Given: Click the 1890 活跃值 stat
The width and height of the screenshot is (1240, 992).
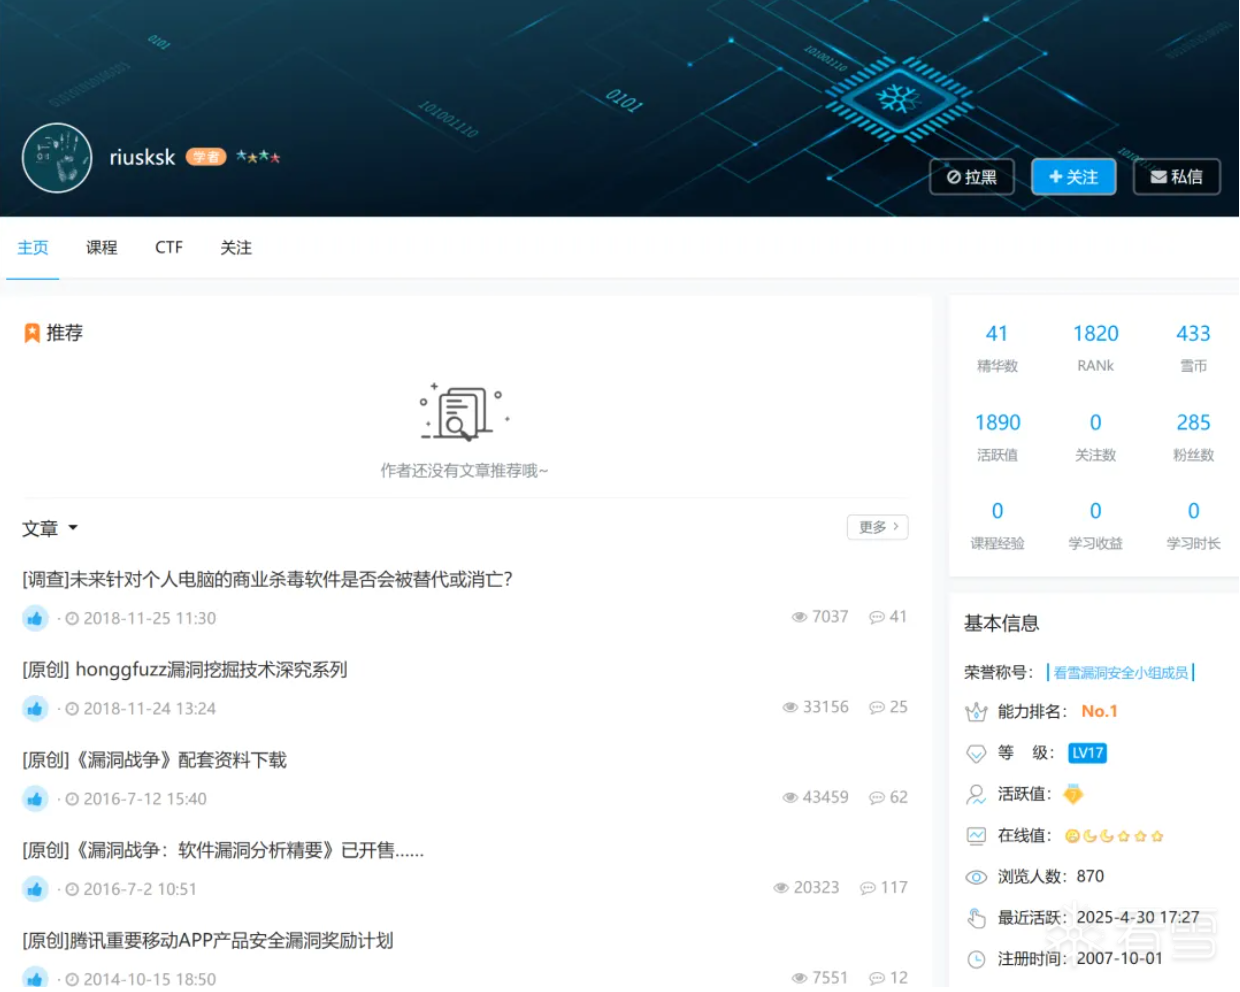Looking at the screenshot, I should 997,436.
